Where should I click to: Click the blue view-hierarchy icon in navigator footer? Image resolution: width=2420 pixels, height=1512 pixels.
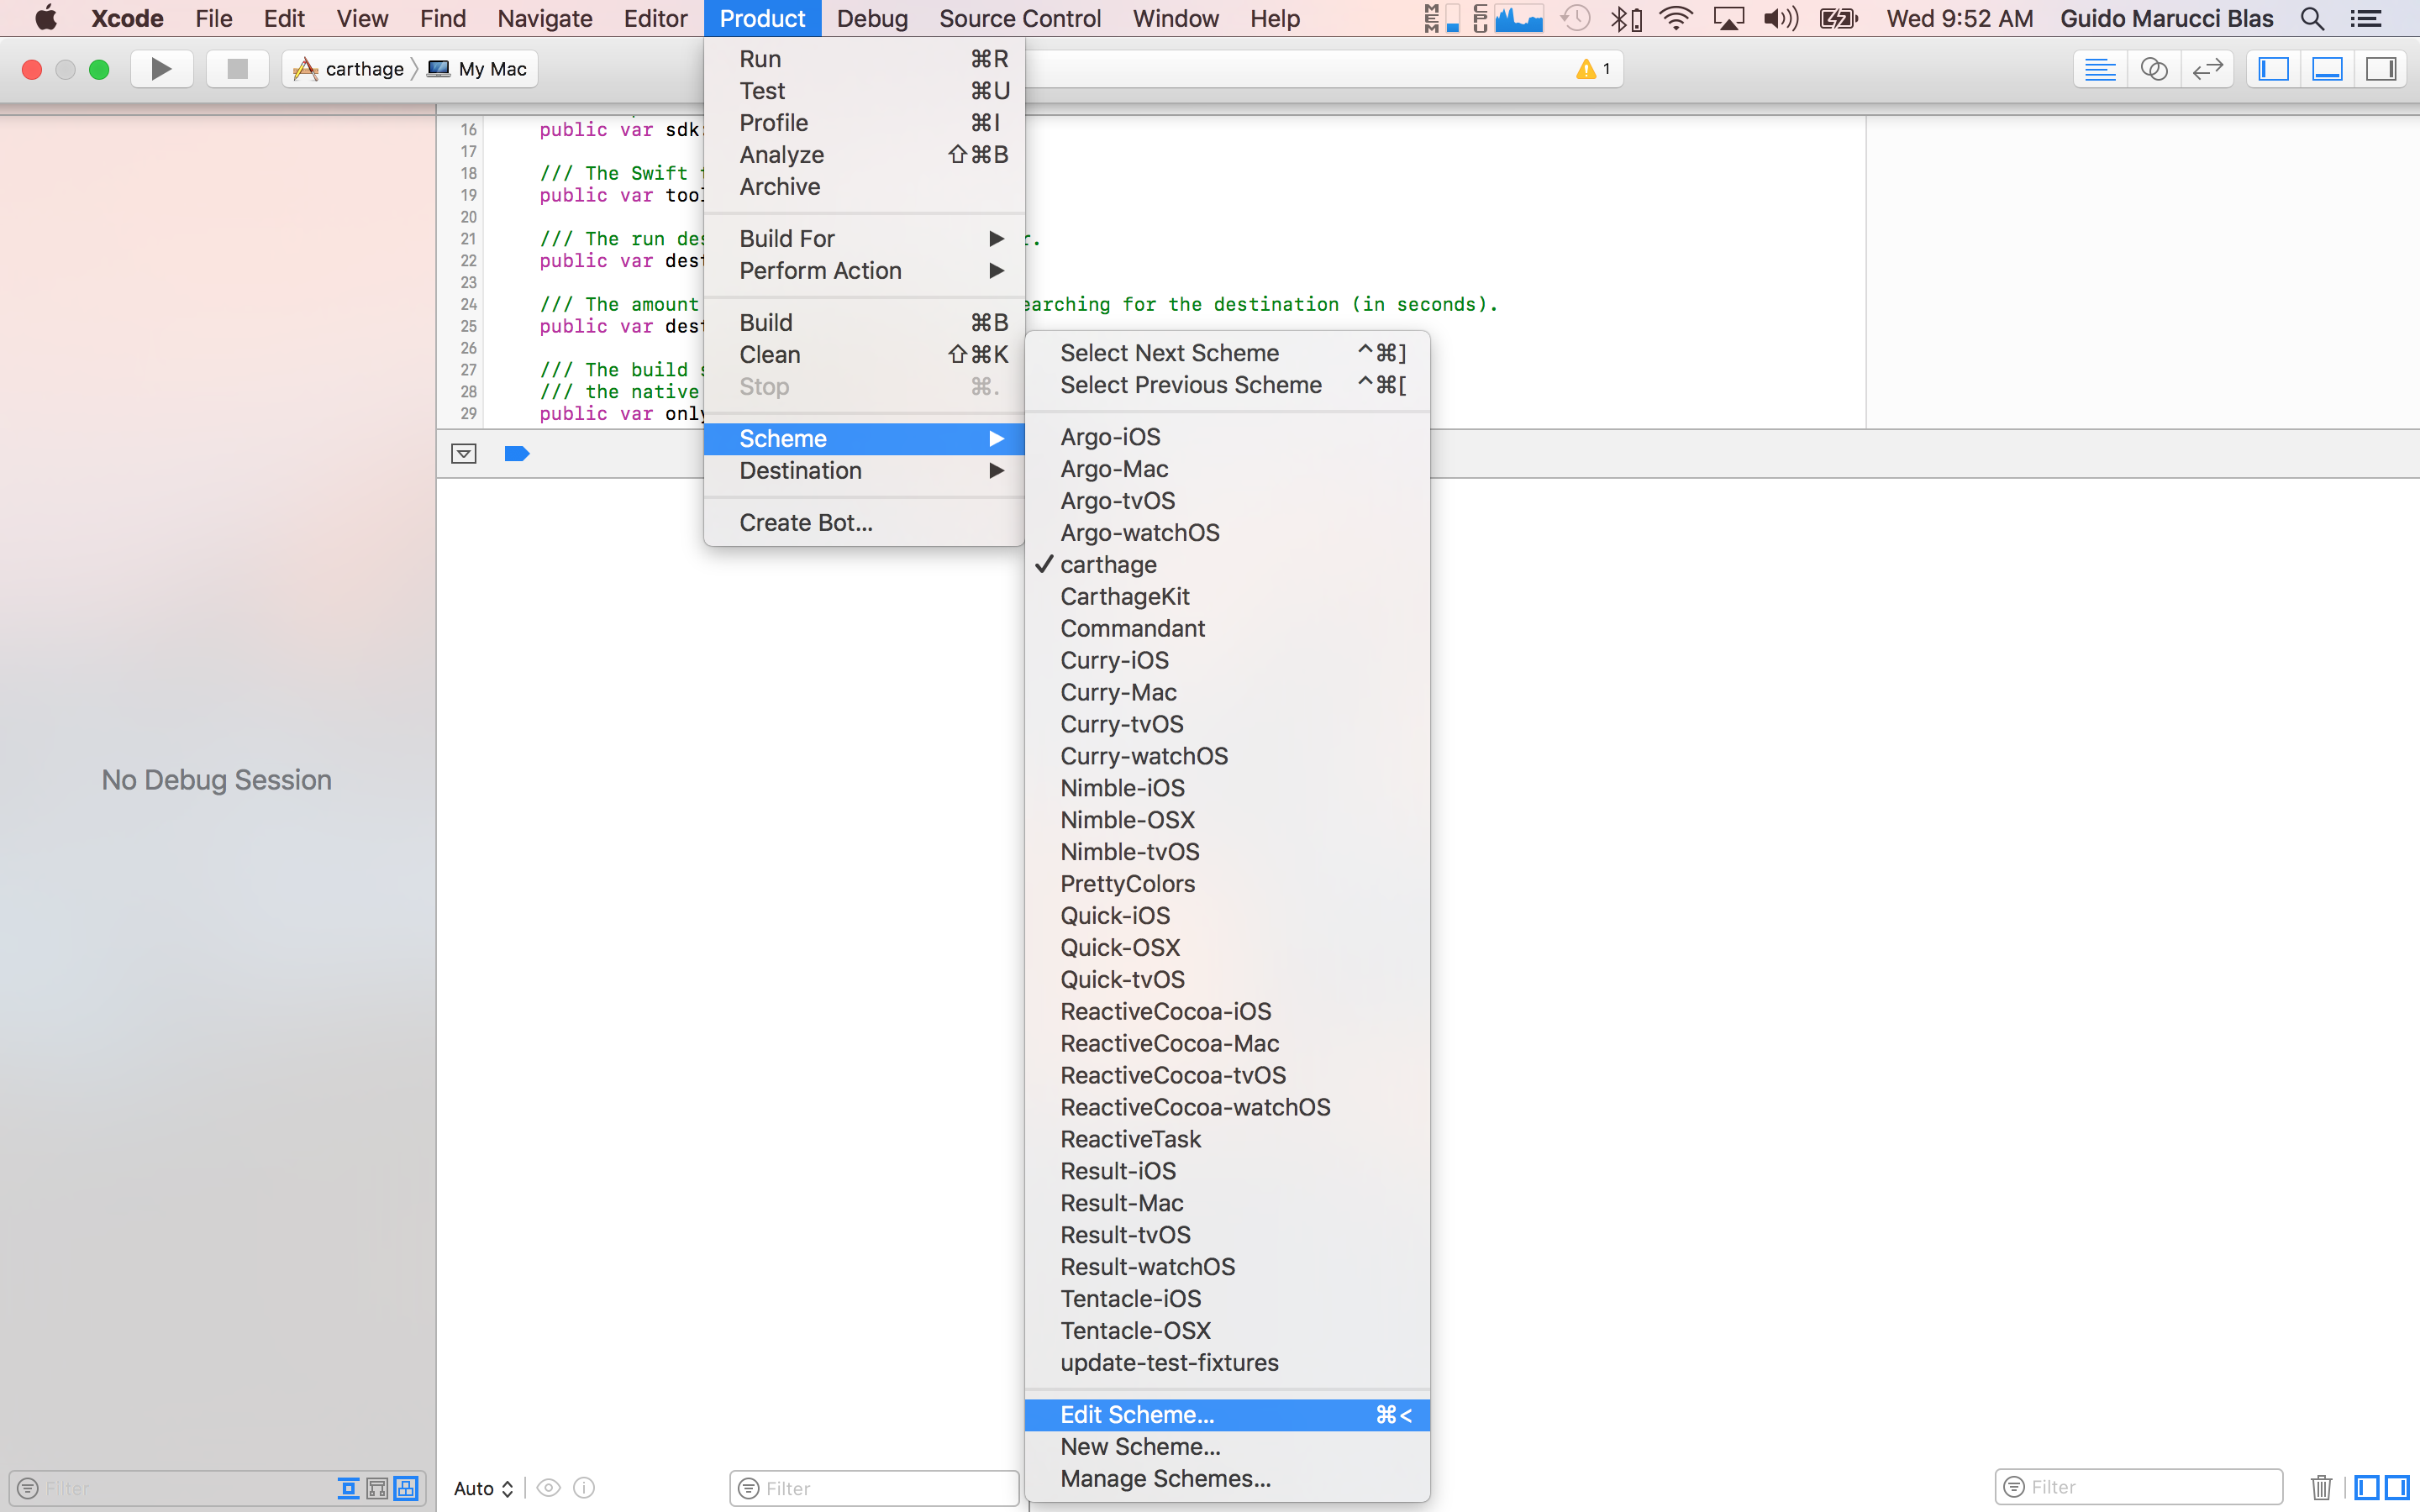click(x=406, y=1488)
